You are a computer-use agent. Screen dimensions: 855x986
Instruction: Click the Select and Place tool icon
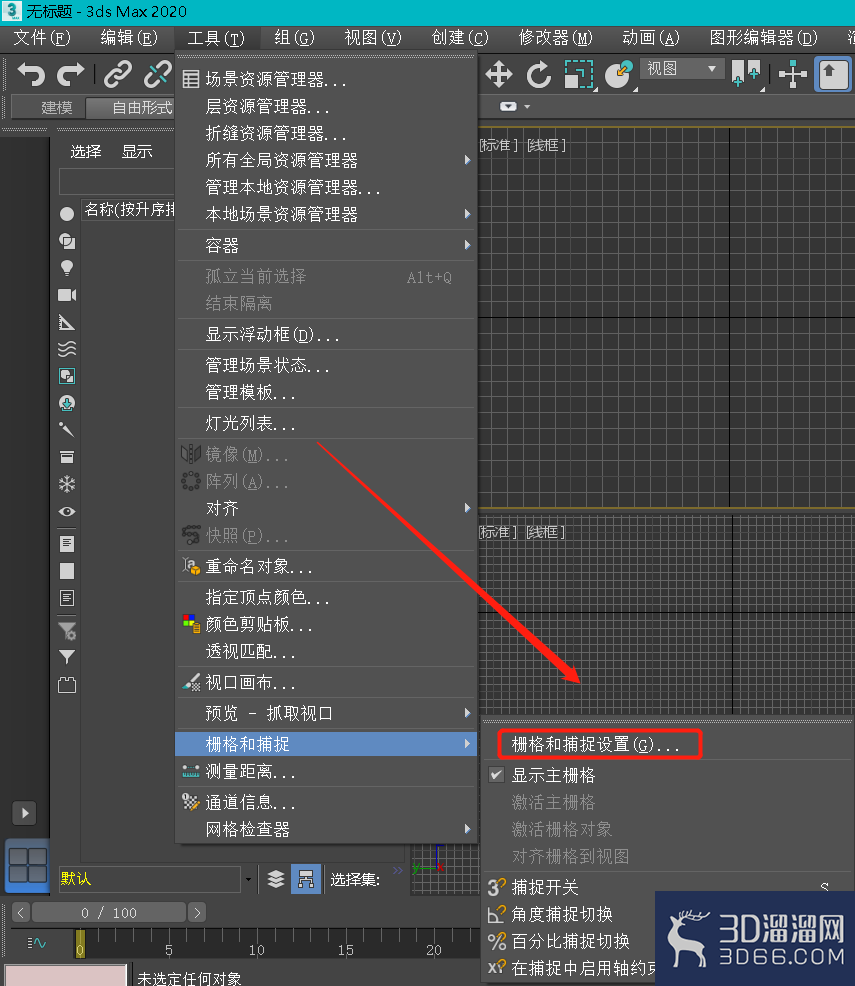click(619, 74)
